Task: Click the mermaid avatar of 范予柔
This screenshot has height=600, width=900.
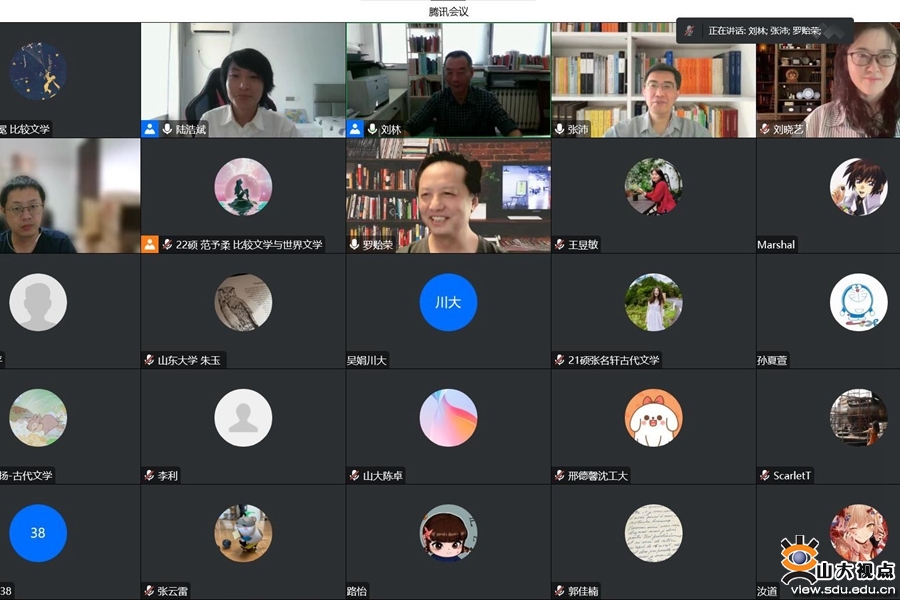Action: pos(243,187)
